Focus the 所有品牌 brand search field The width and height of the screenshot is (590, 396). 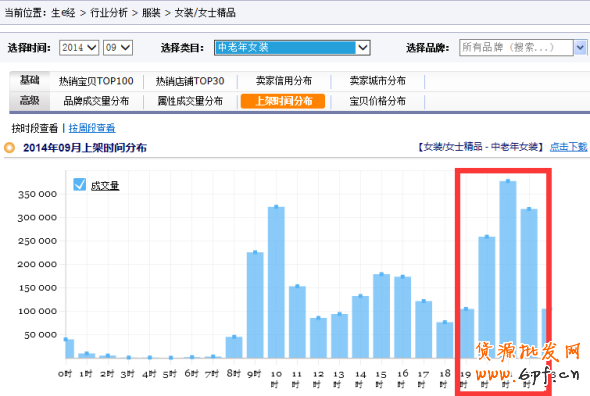coord(516,48)
